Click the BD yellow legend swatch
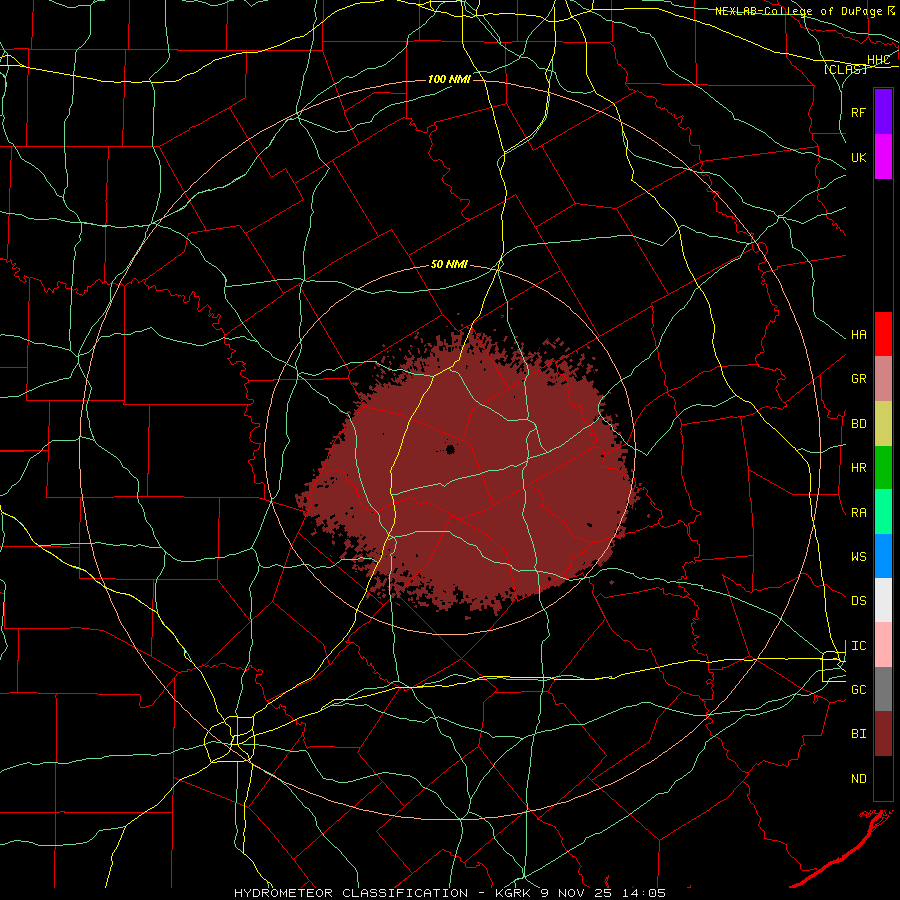The height and width of the screenshot is (900, 900). coord(883,424)
